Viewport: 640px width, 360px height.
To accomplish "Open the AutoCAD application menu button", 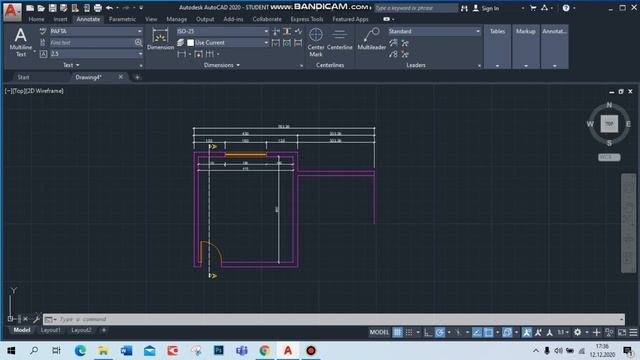I will pos(12,11).
